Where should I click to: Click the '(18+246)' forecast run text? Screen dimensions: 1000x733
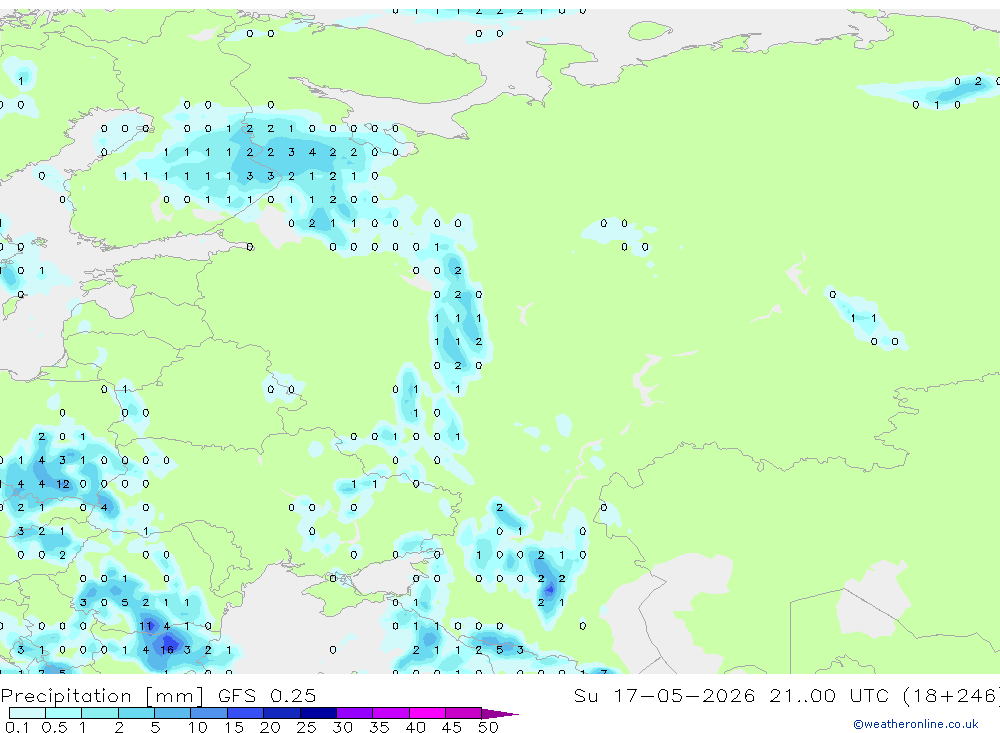coord(952,696)
